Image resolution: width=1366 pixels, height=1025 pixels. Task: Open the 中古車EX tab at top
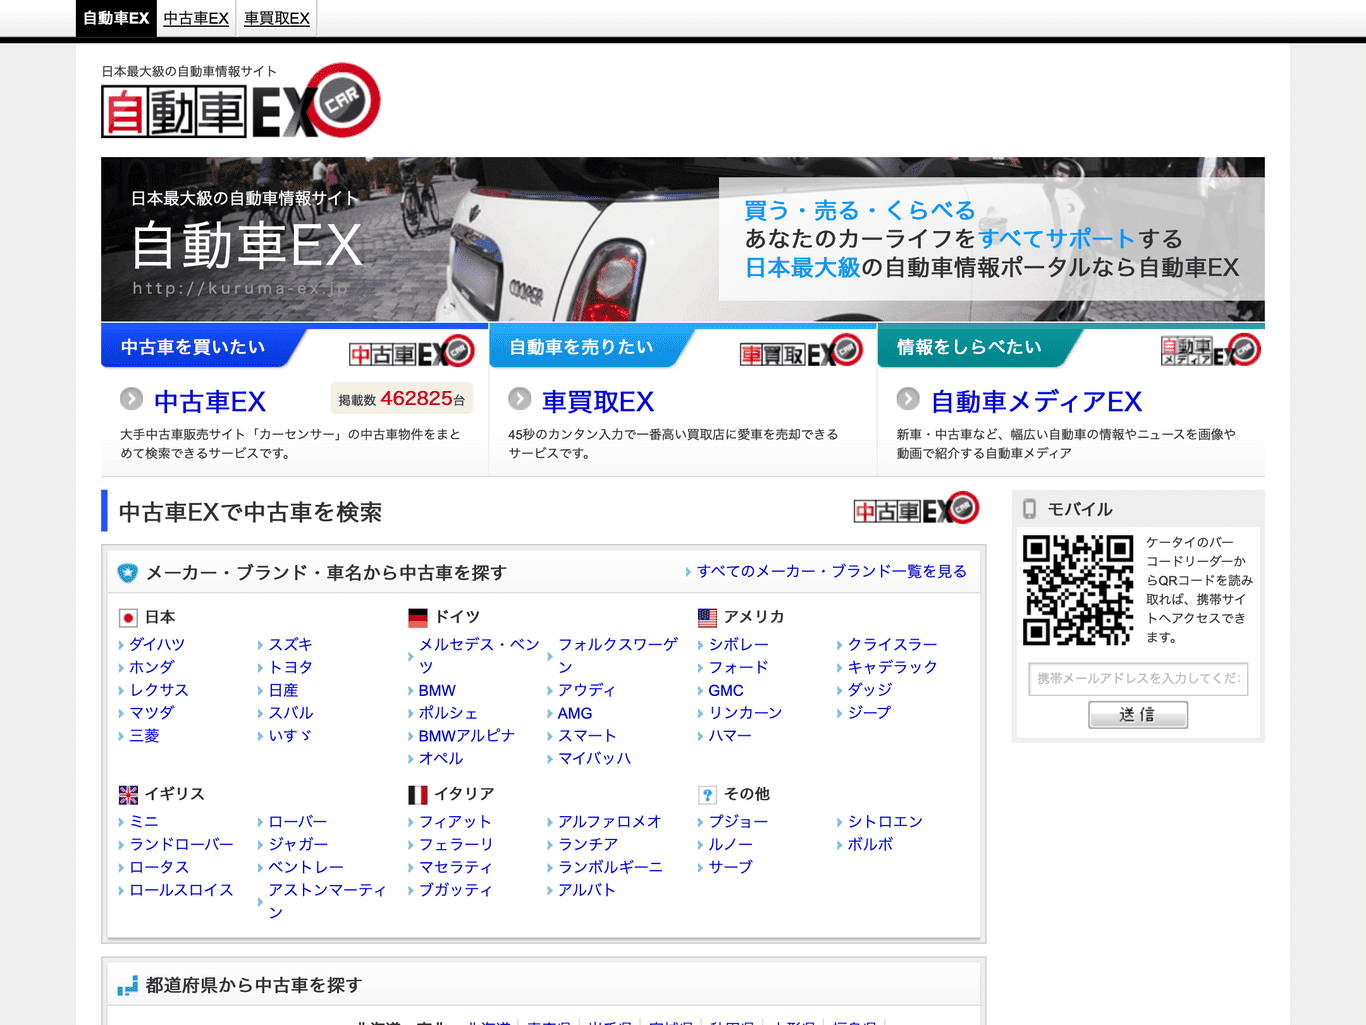(196, 18)
